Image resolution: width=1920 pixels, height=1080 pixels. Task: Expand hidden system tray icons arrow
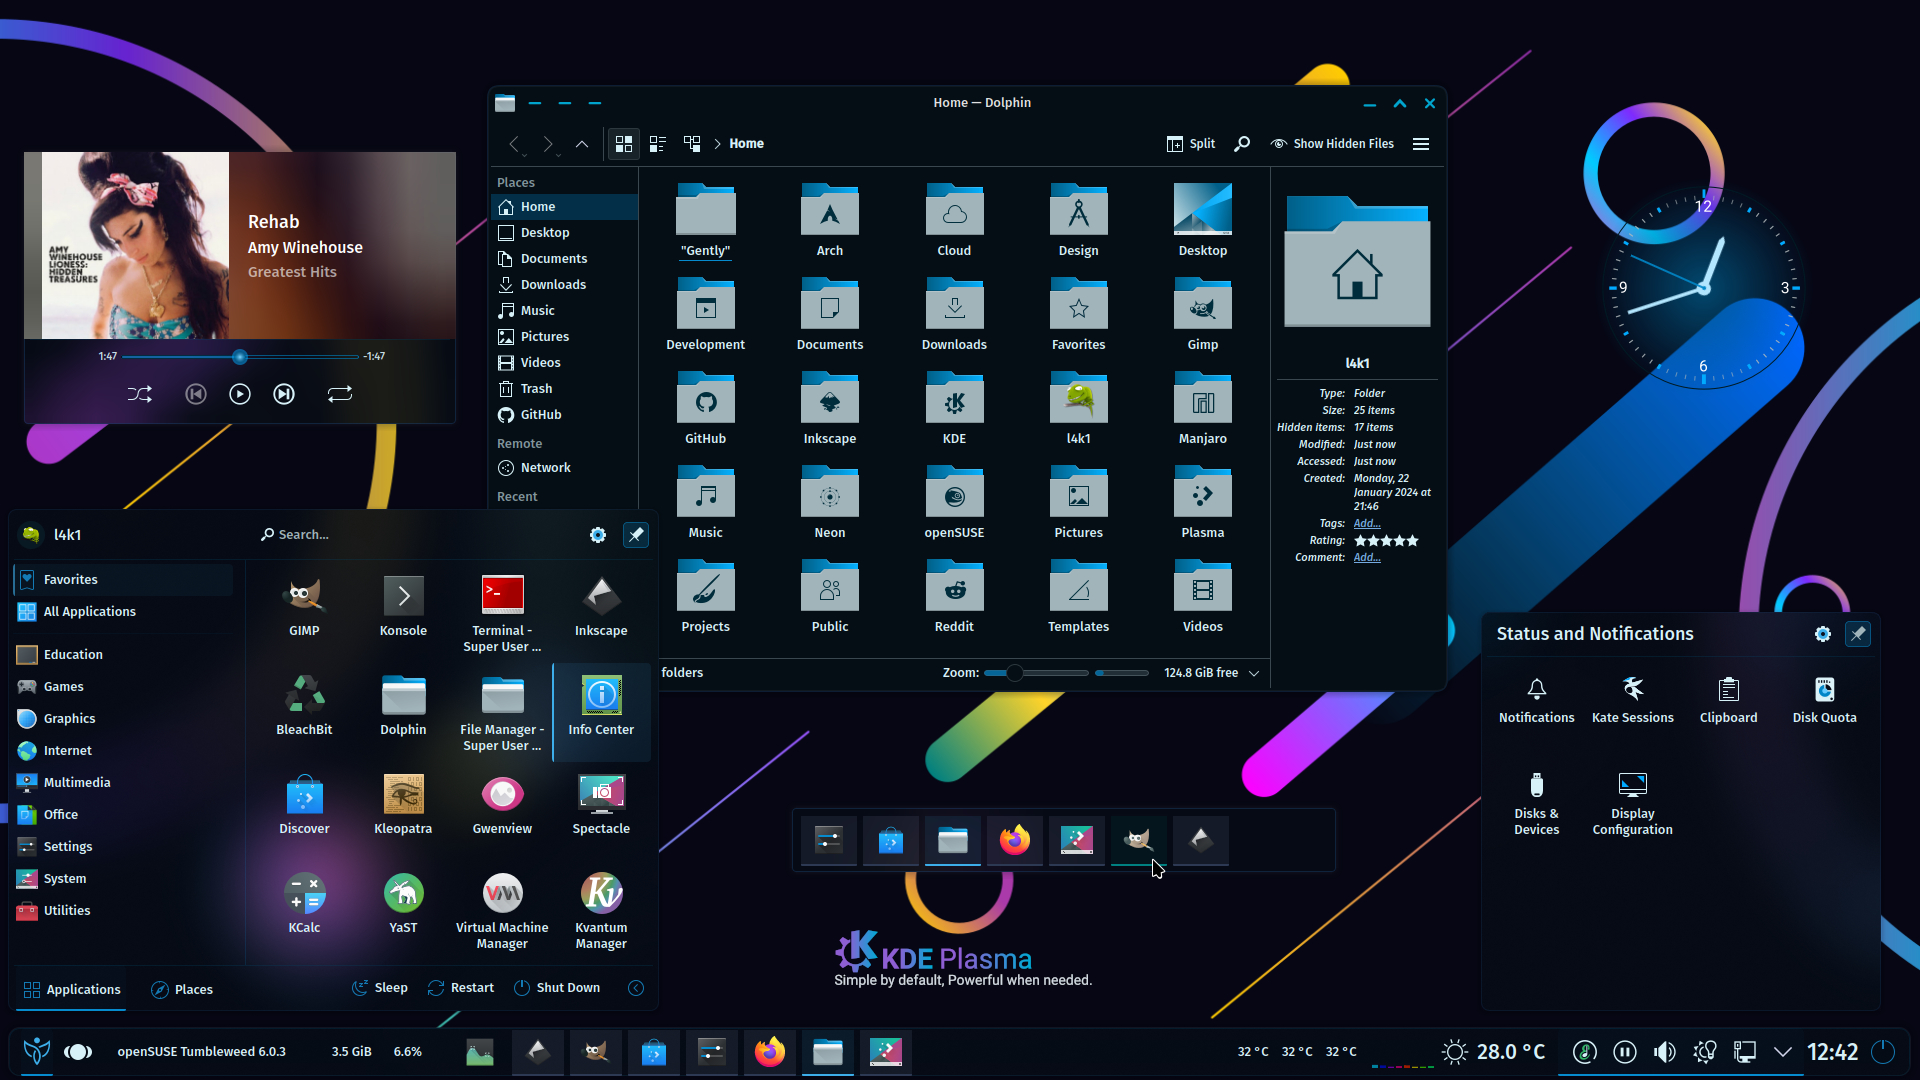click(1783, 1052)
